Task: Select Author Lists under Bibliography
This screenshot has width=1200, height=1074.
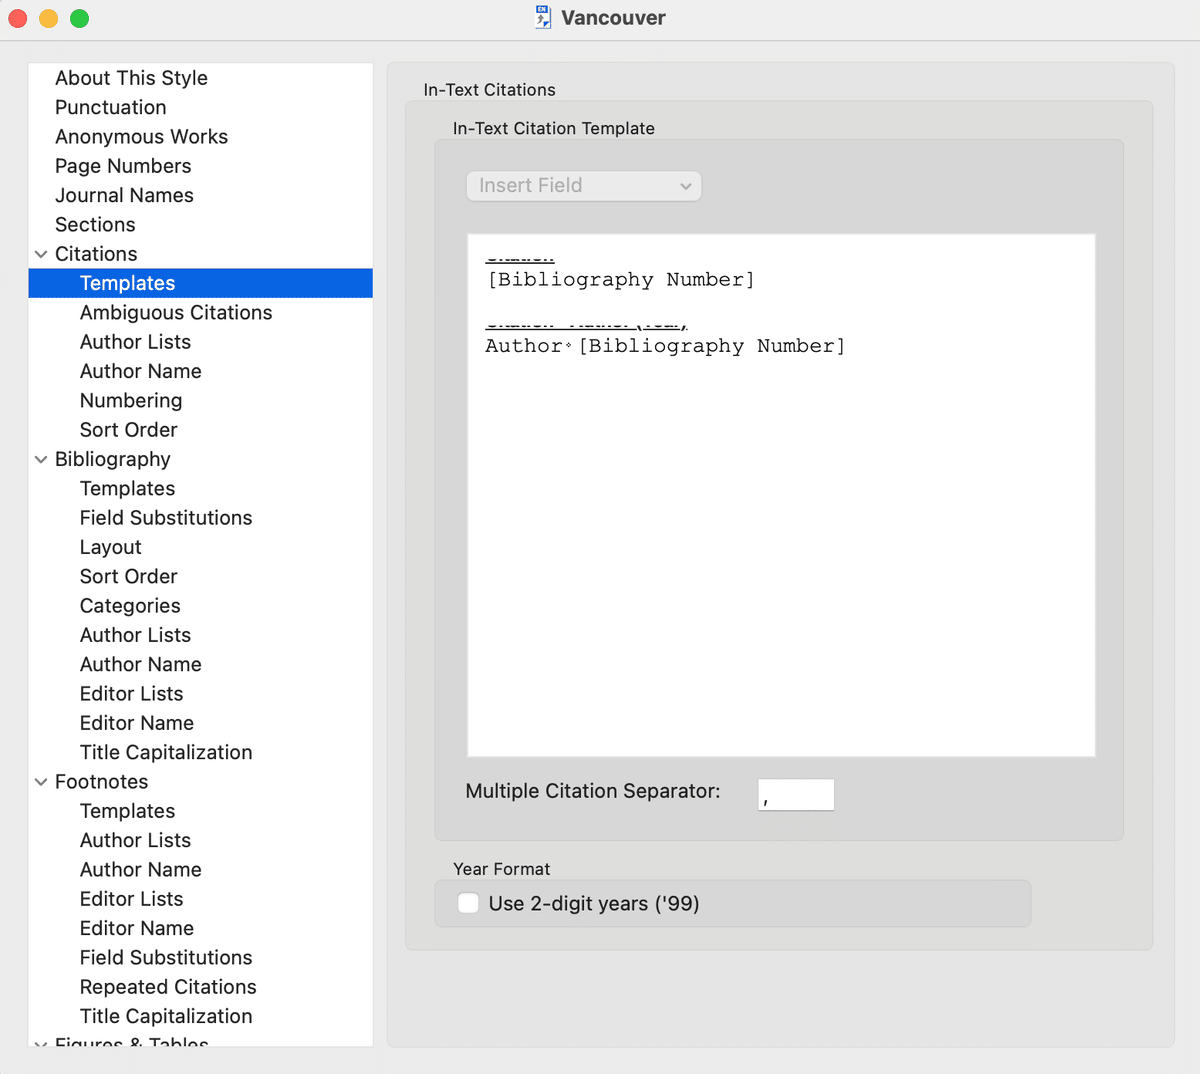Action: tap(135, 635)
